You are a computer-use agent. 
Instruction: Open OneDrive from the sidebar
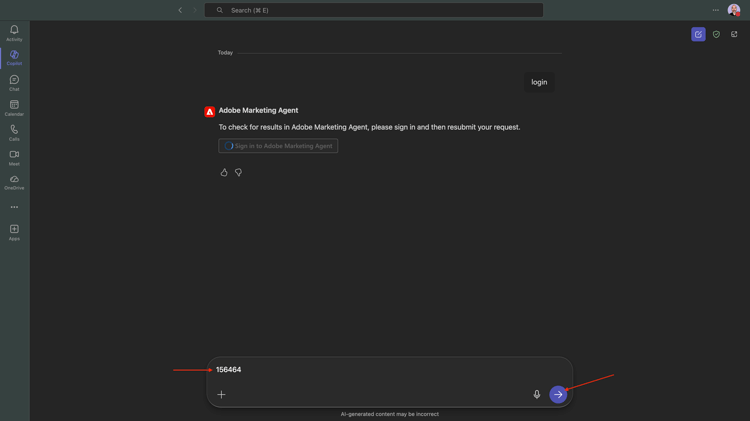(14, 182)
